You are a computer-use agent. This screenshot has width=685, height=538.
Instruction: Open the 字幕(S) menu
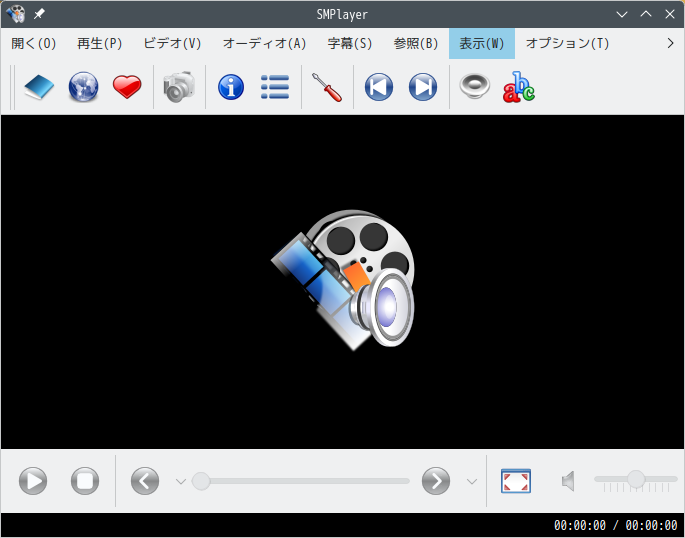[350, 43]
